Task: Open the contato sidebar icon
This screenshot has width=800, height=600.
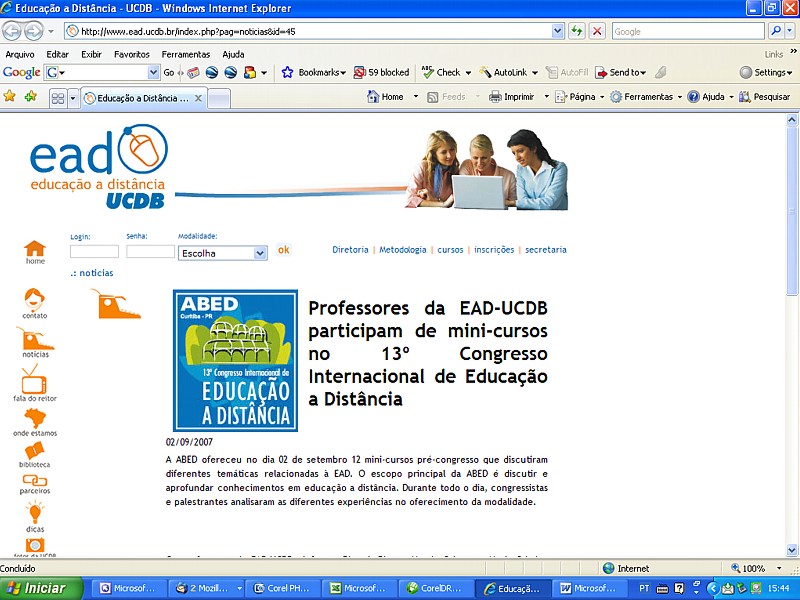Action: [35, 299]
